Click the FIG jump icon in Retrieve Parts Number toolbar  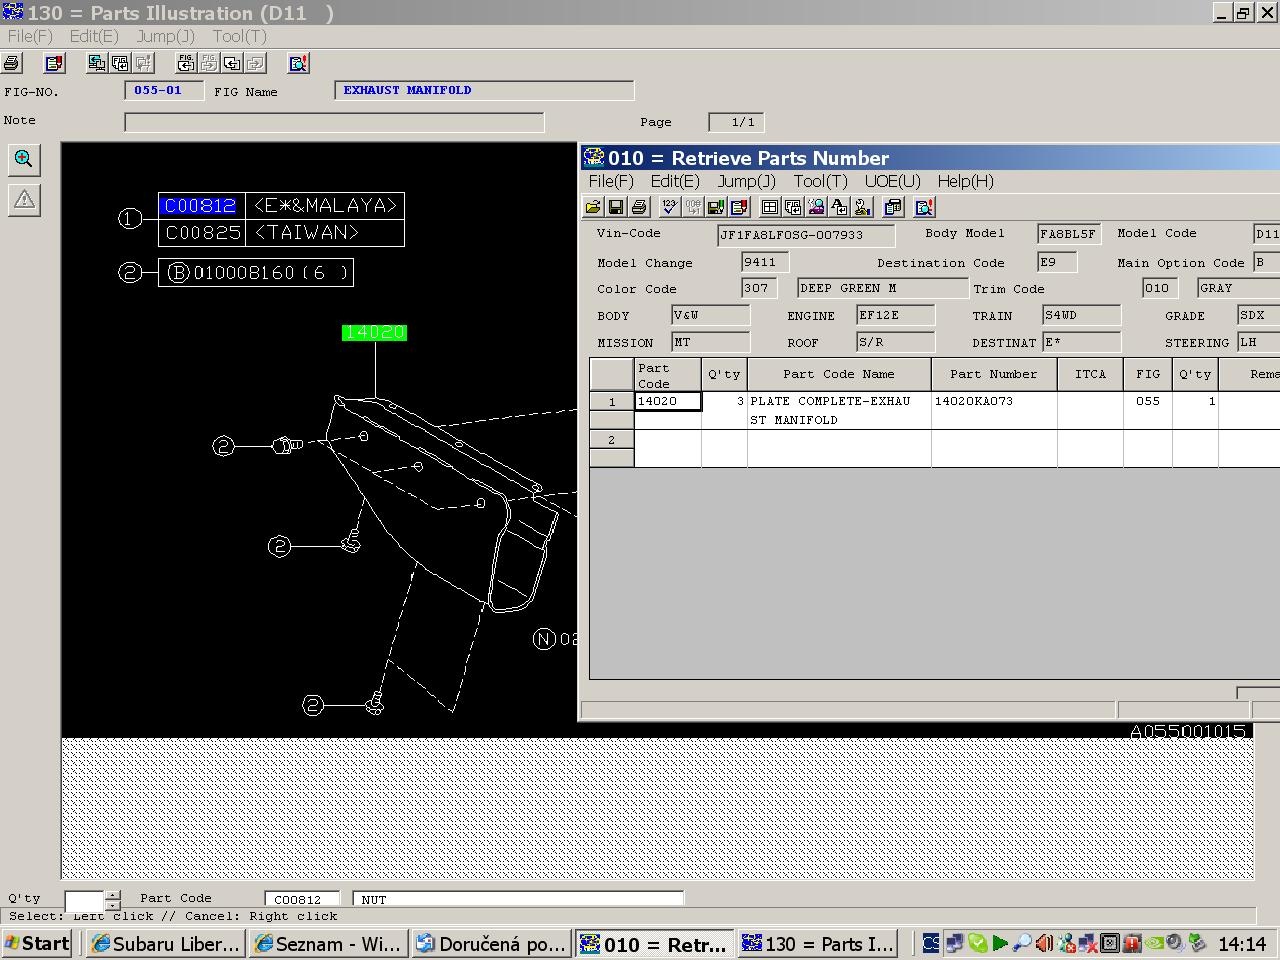pos(793,207)
